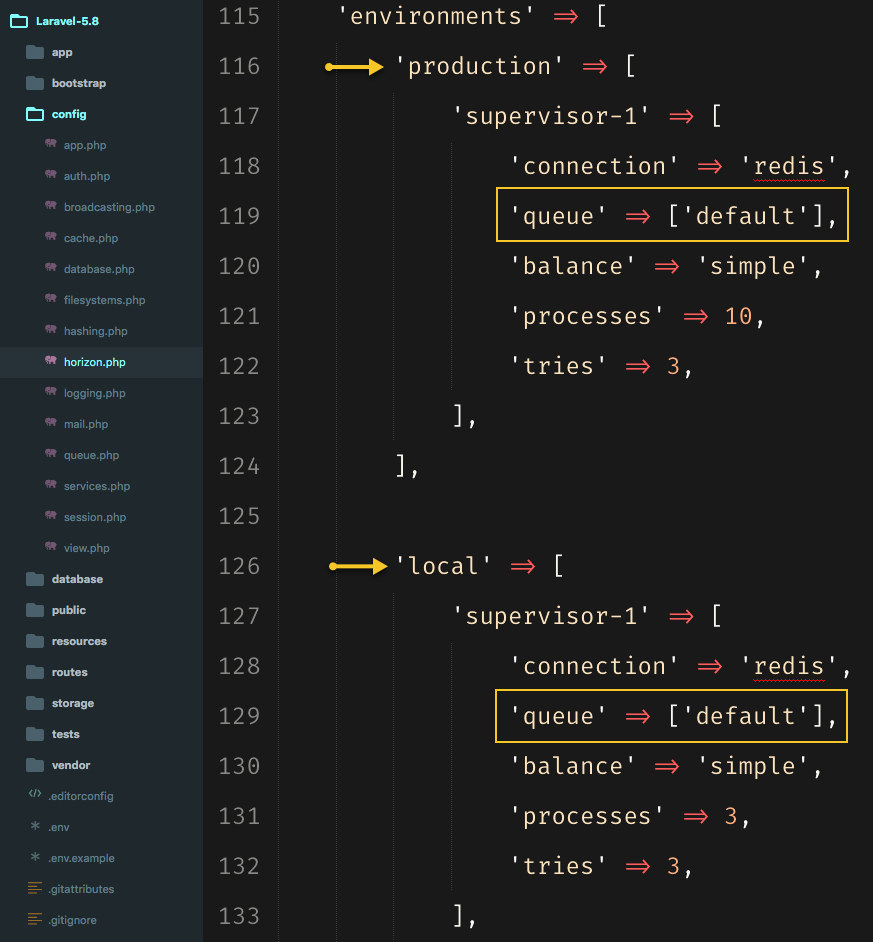The width and height of the screenshot is (873, 942).
Task: Expand the routes folder
Action: (x=70, y=672)
